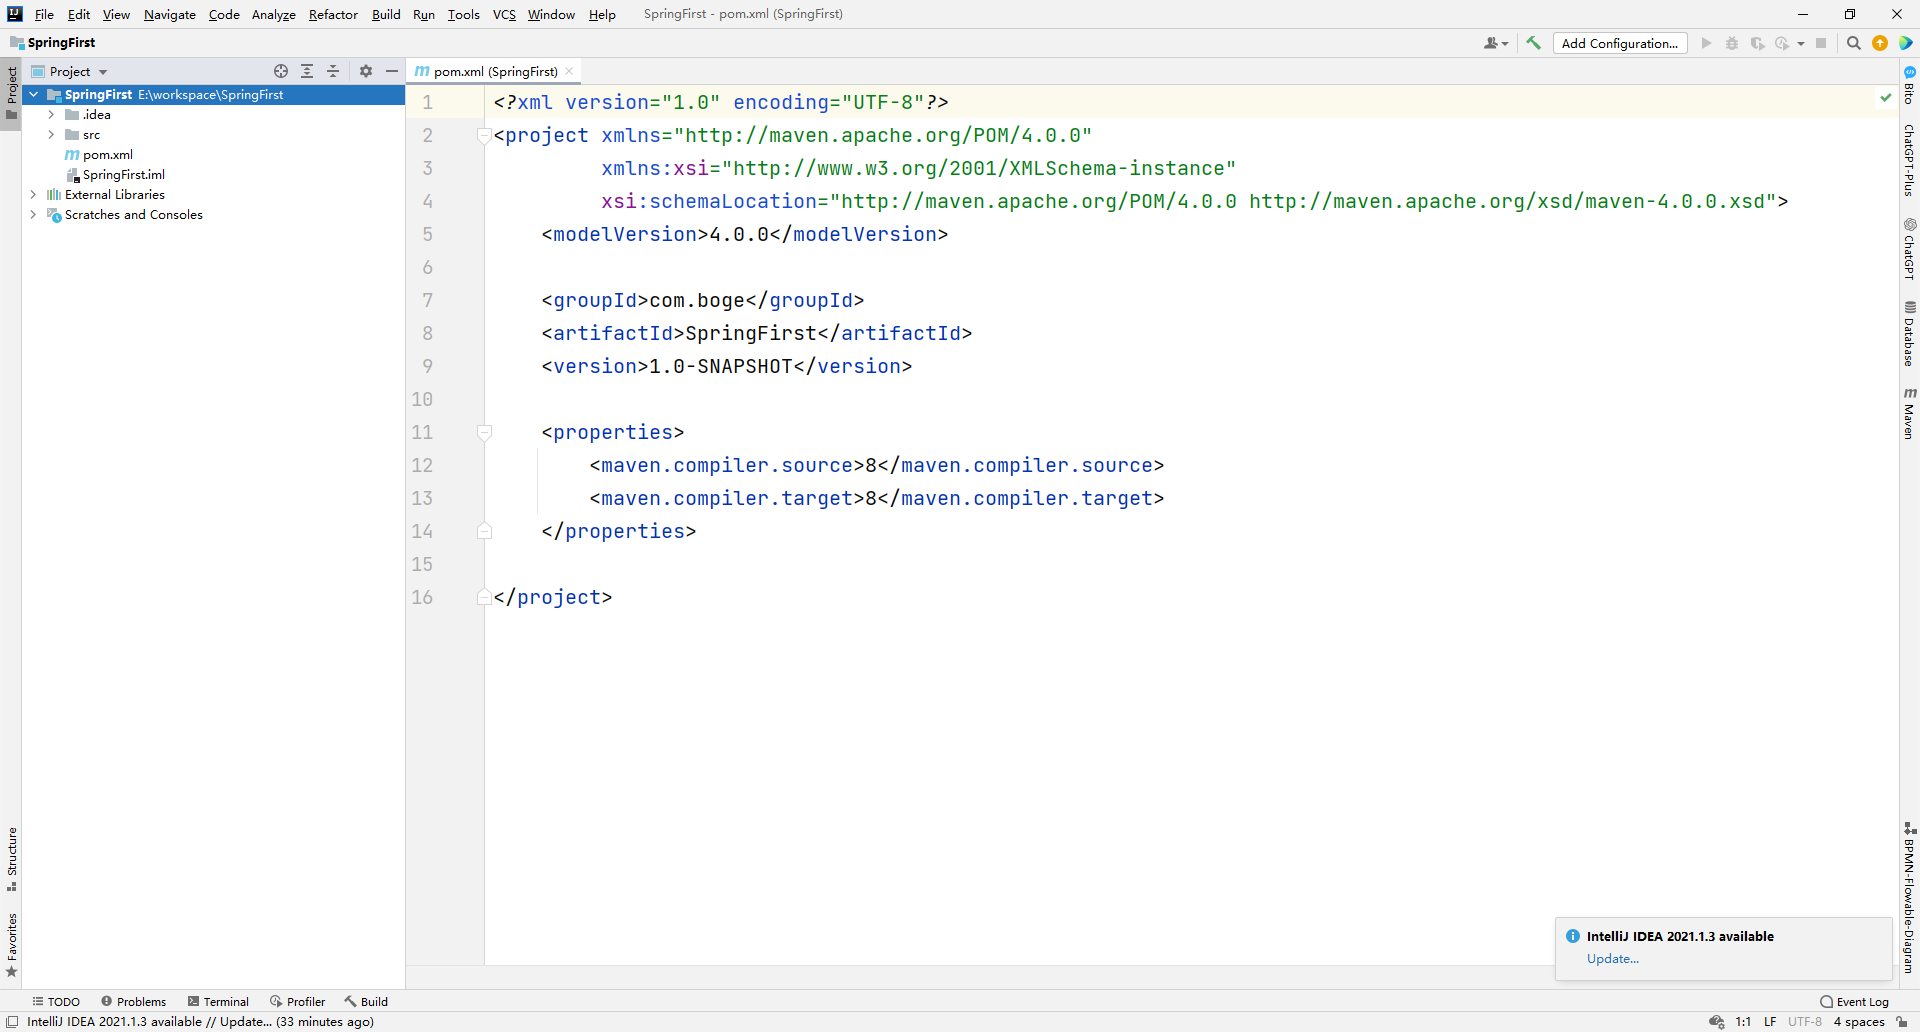The image size is (1920, 1032).
Task: Click the Update link in notification
Action: click(1612, 958)
